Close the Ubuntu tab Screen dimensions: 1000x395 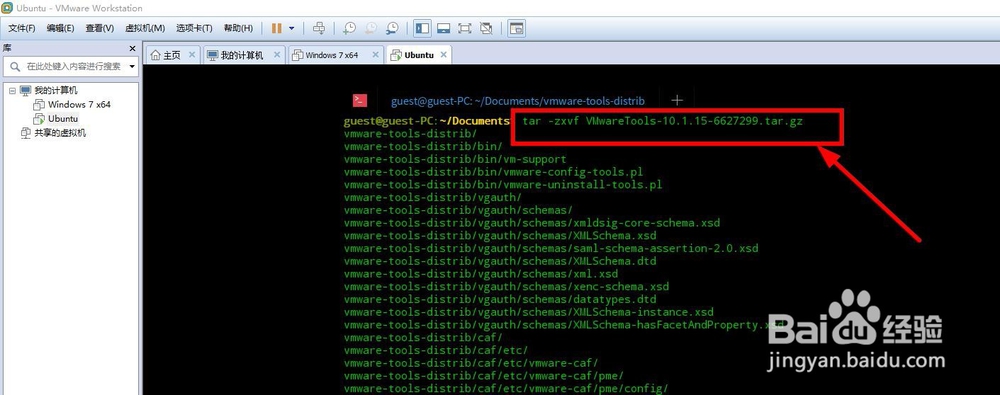[x=443, y=55]
